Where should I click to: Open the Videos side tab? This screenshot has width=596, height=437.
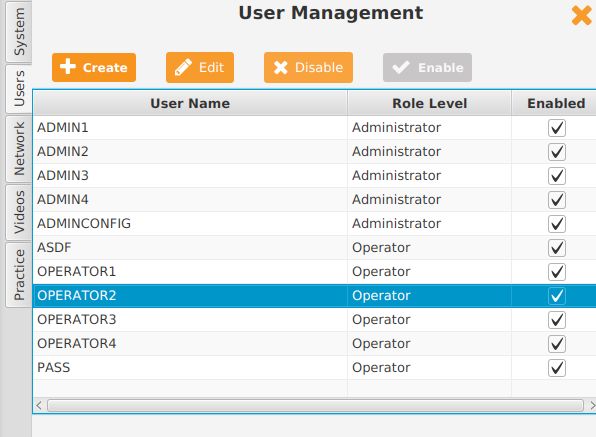click(19, 212)
